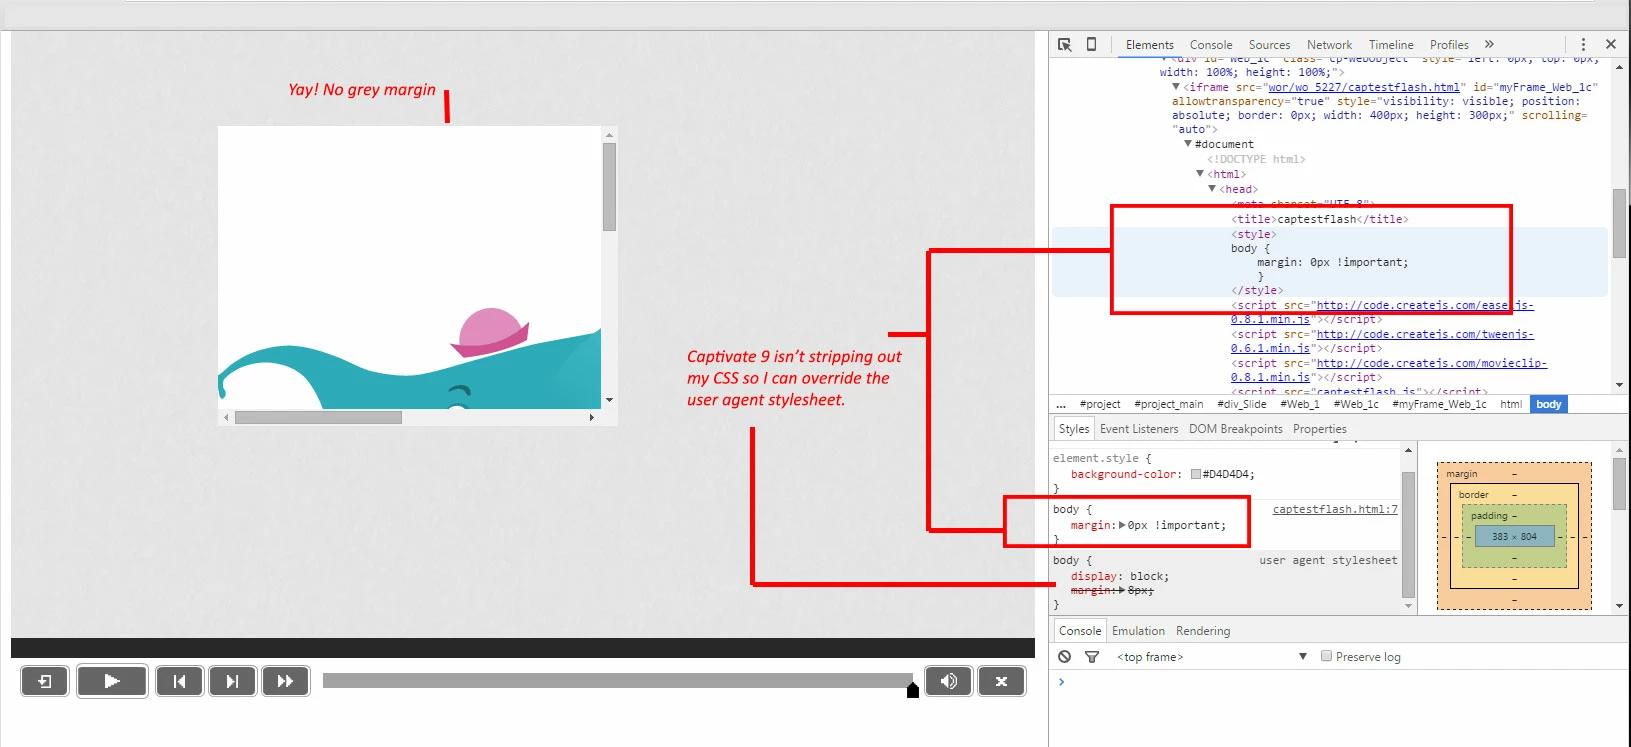Image resolution: width=1631 pixels, height=747 pixels.
Task: Close the DevTools panel
Action: tap(1611, 44)
